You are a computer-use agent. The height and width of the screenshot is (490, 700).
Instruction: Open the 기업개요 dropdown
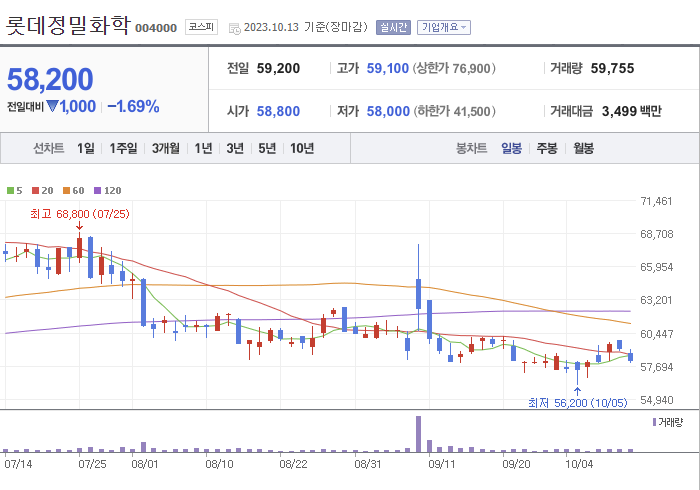point(444,27)
